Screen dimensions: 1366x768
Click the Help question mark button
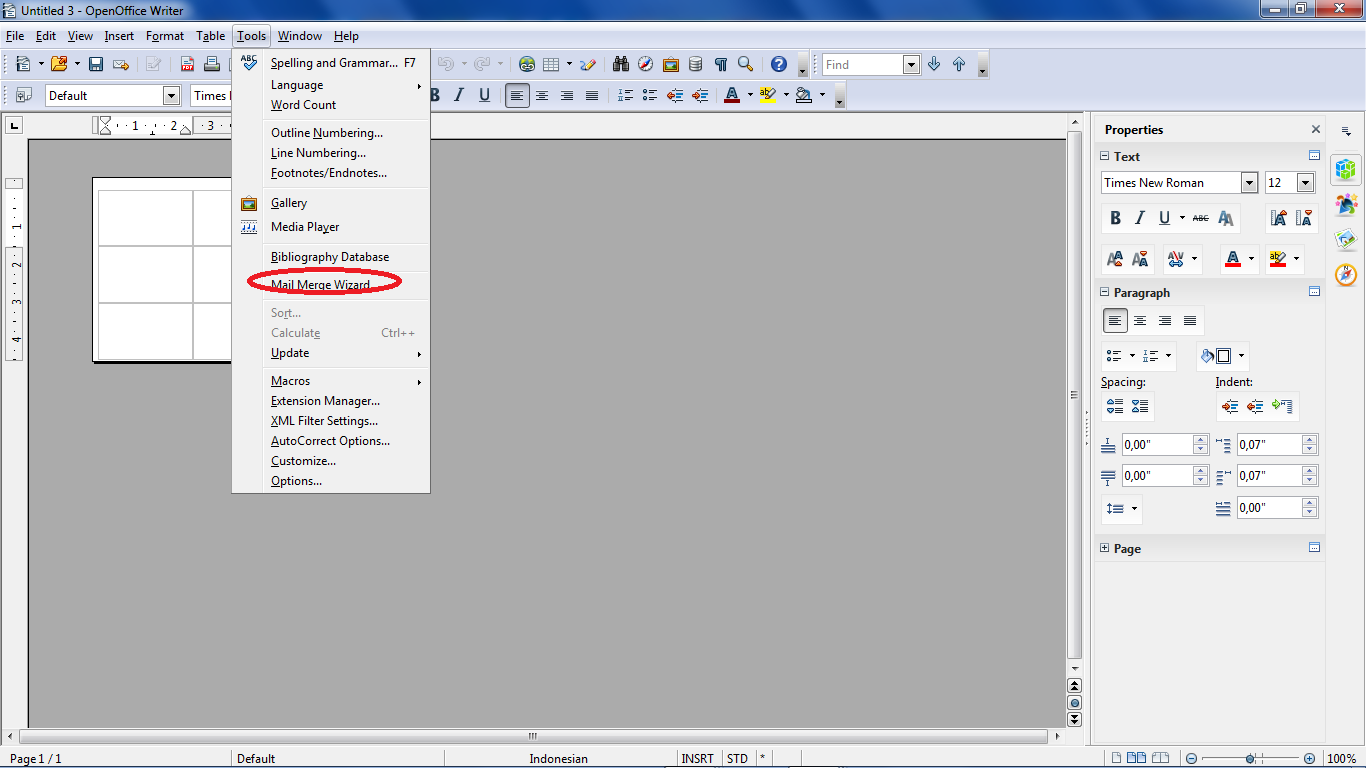[x=778, y=63]
